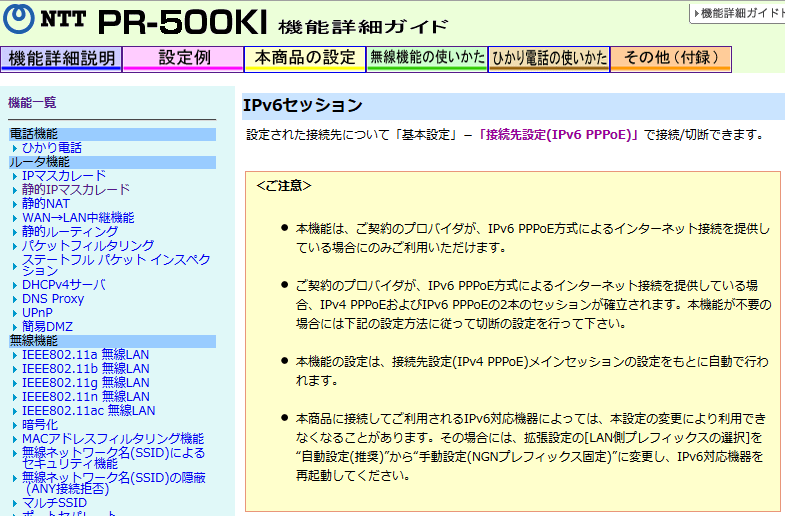Open the 無線ネットワーク名(SSID)によるセキュリティ機能 link
The height and width of the screenshot is (516, 785).
pos(114,458)
